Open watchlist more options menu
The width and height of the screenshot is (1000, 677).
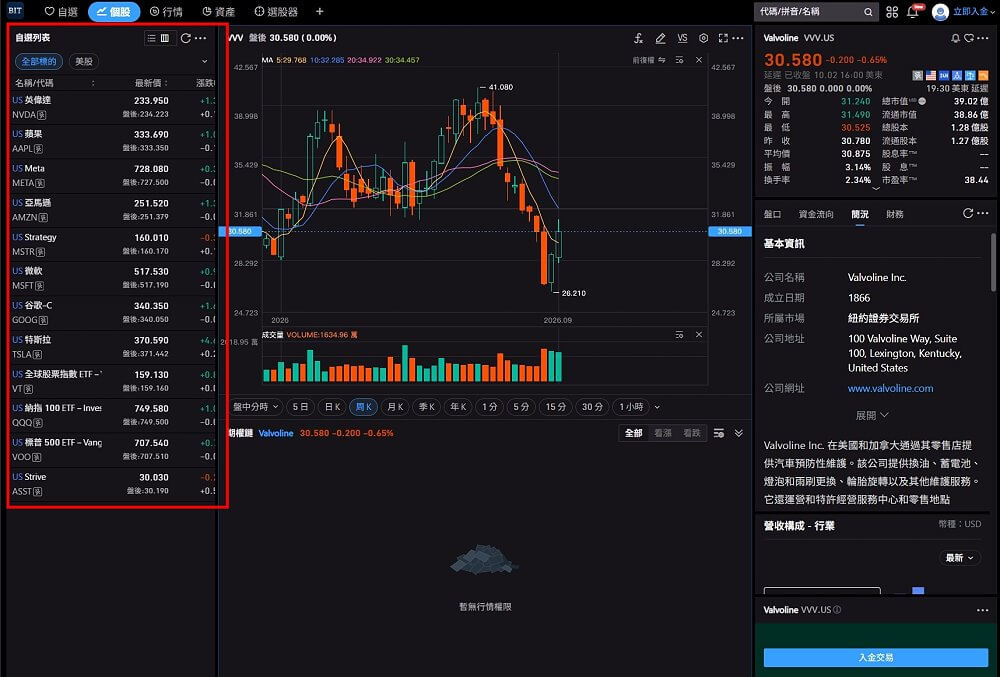point(200,38)
